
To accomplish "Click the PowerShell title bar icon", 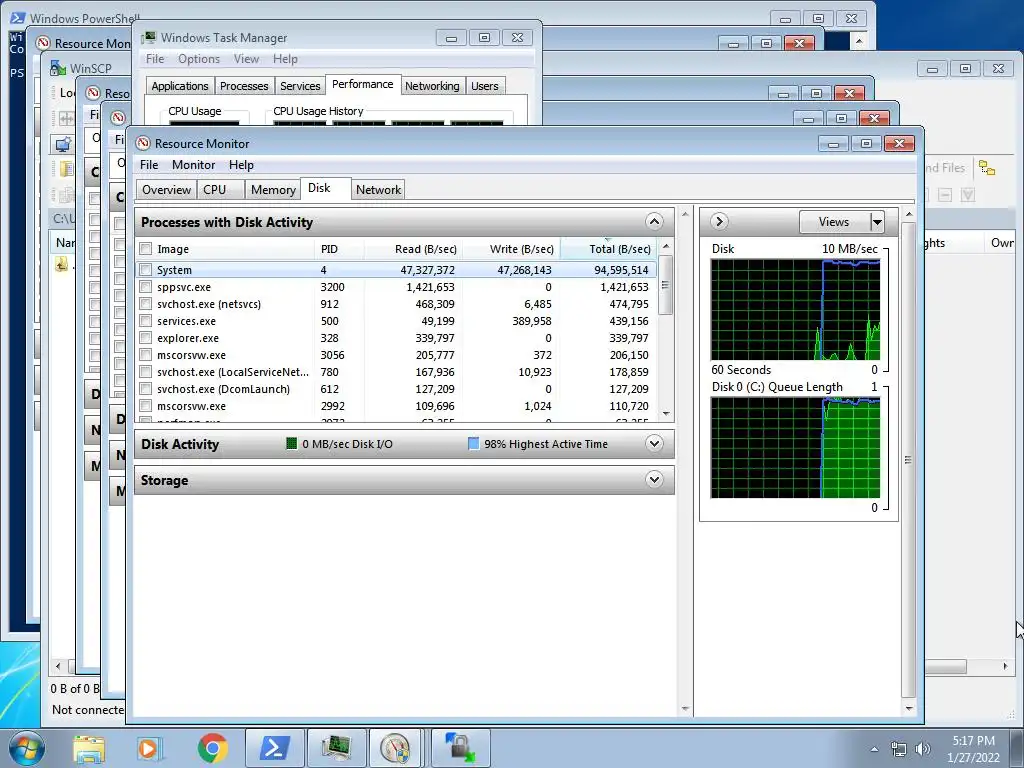I will 18,18.
